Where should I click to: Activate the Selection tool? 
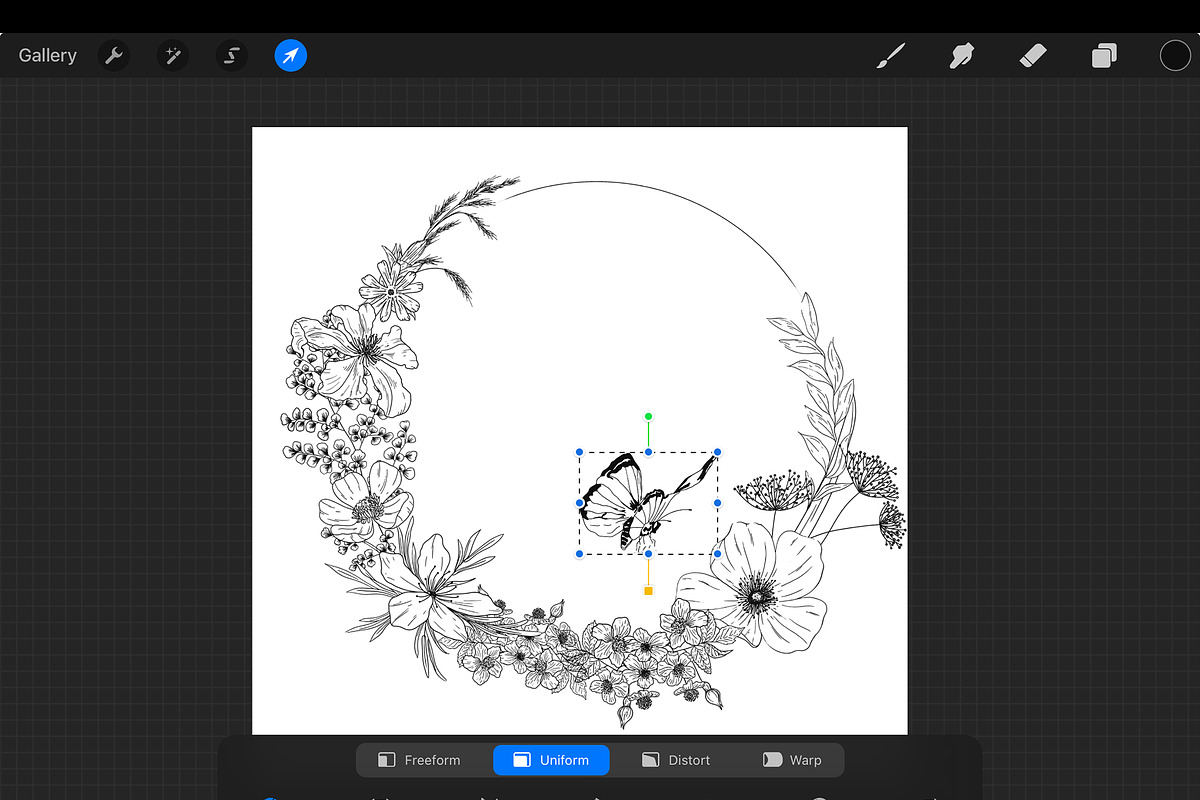click(232, 56)
